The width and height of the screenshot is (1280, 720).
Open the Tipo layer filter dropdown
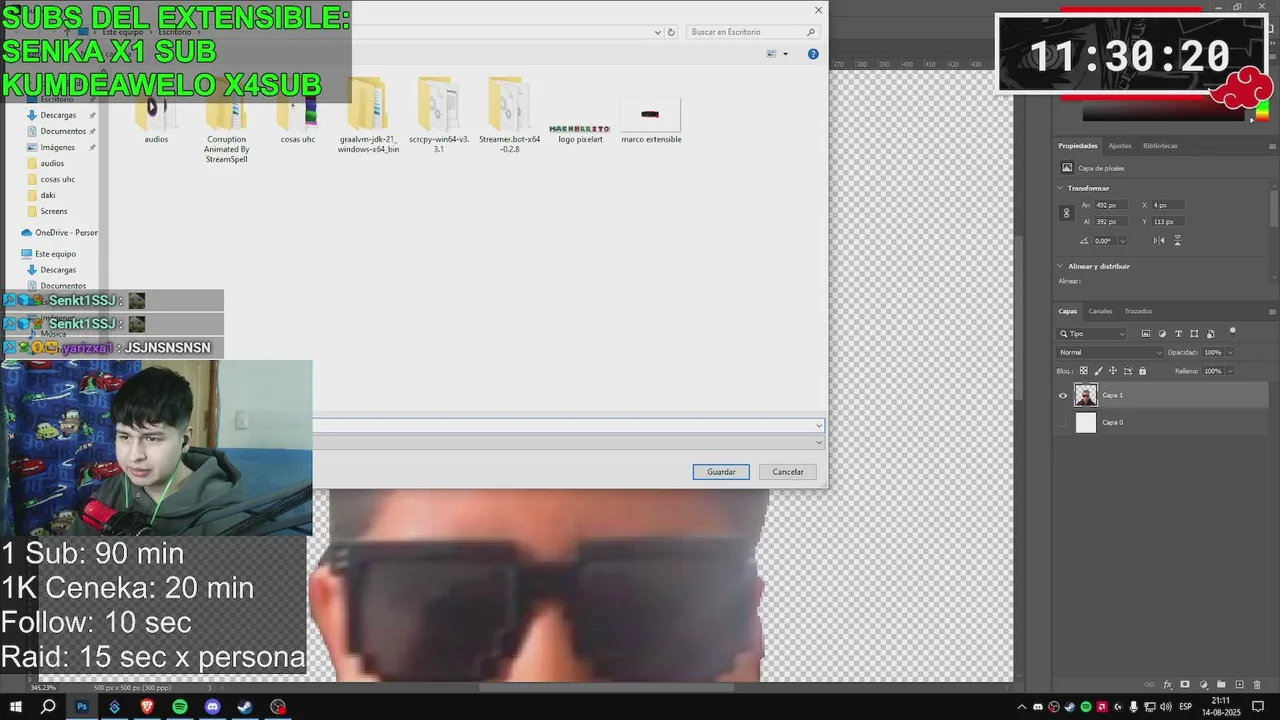[x=1093, y=334]
